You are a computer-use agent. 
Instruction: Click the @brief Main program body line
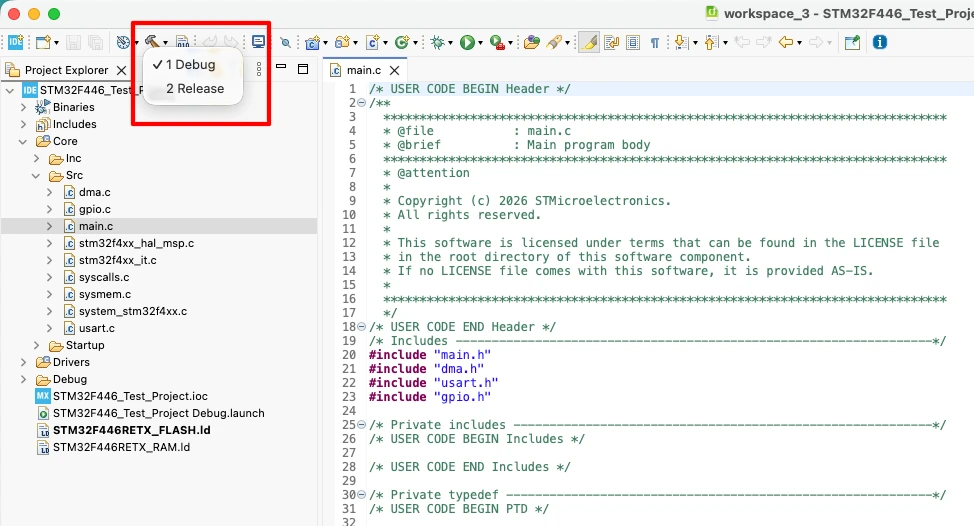click(517, 145)
